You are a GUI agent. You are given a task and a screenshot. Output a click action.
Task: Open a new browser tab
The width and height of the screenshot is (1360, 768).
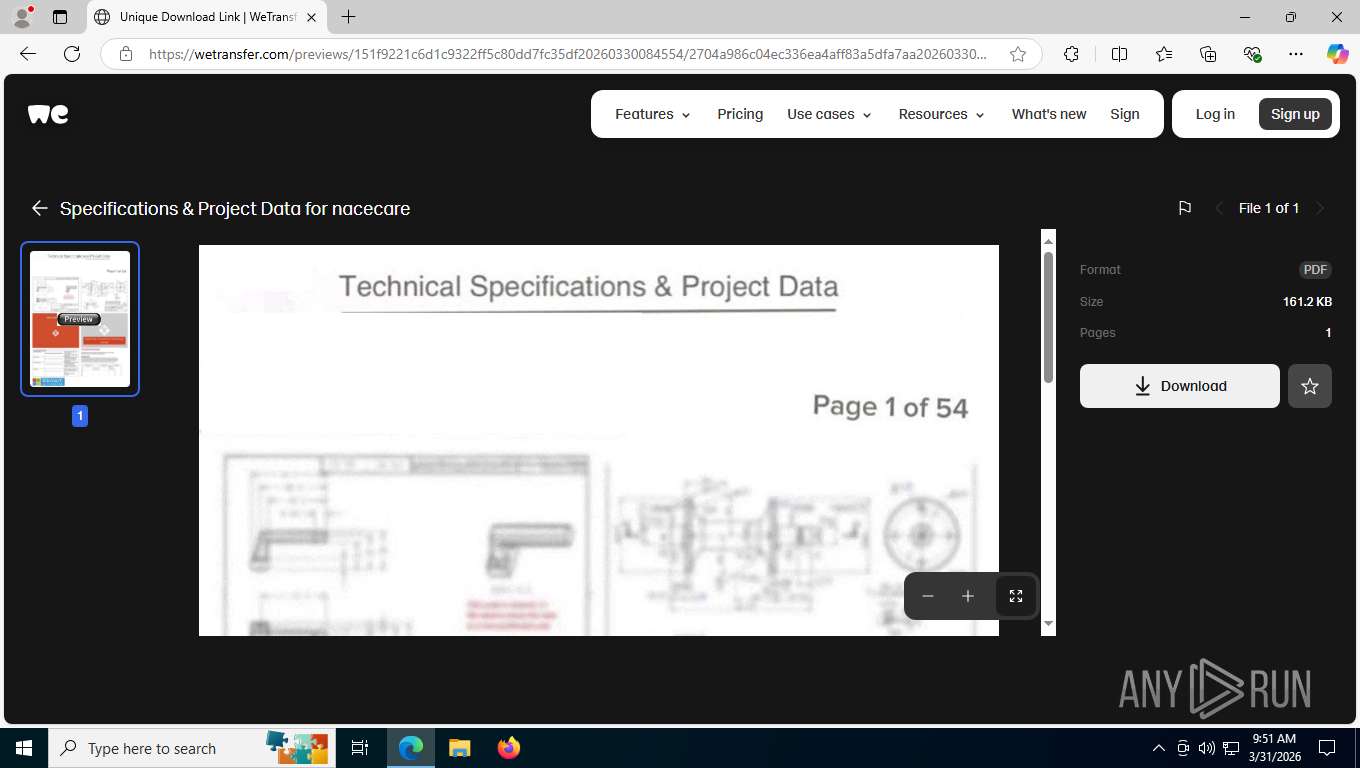coord(348,17)
